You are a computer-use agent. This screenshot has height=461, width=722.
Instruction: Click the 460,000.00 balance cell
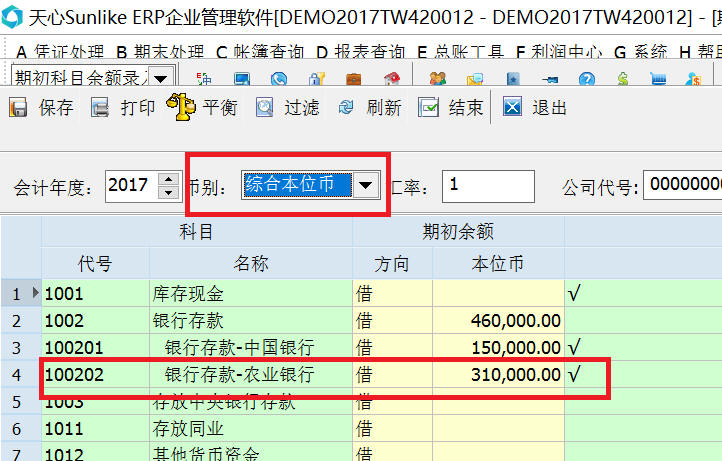[498, 321]
